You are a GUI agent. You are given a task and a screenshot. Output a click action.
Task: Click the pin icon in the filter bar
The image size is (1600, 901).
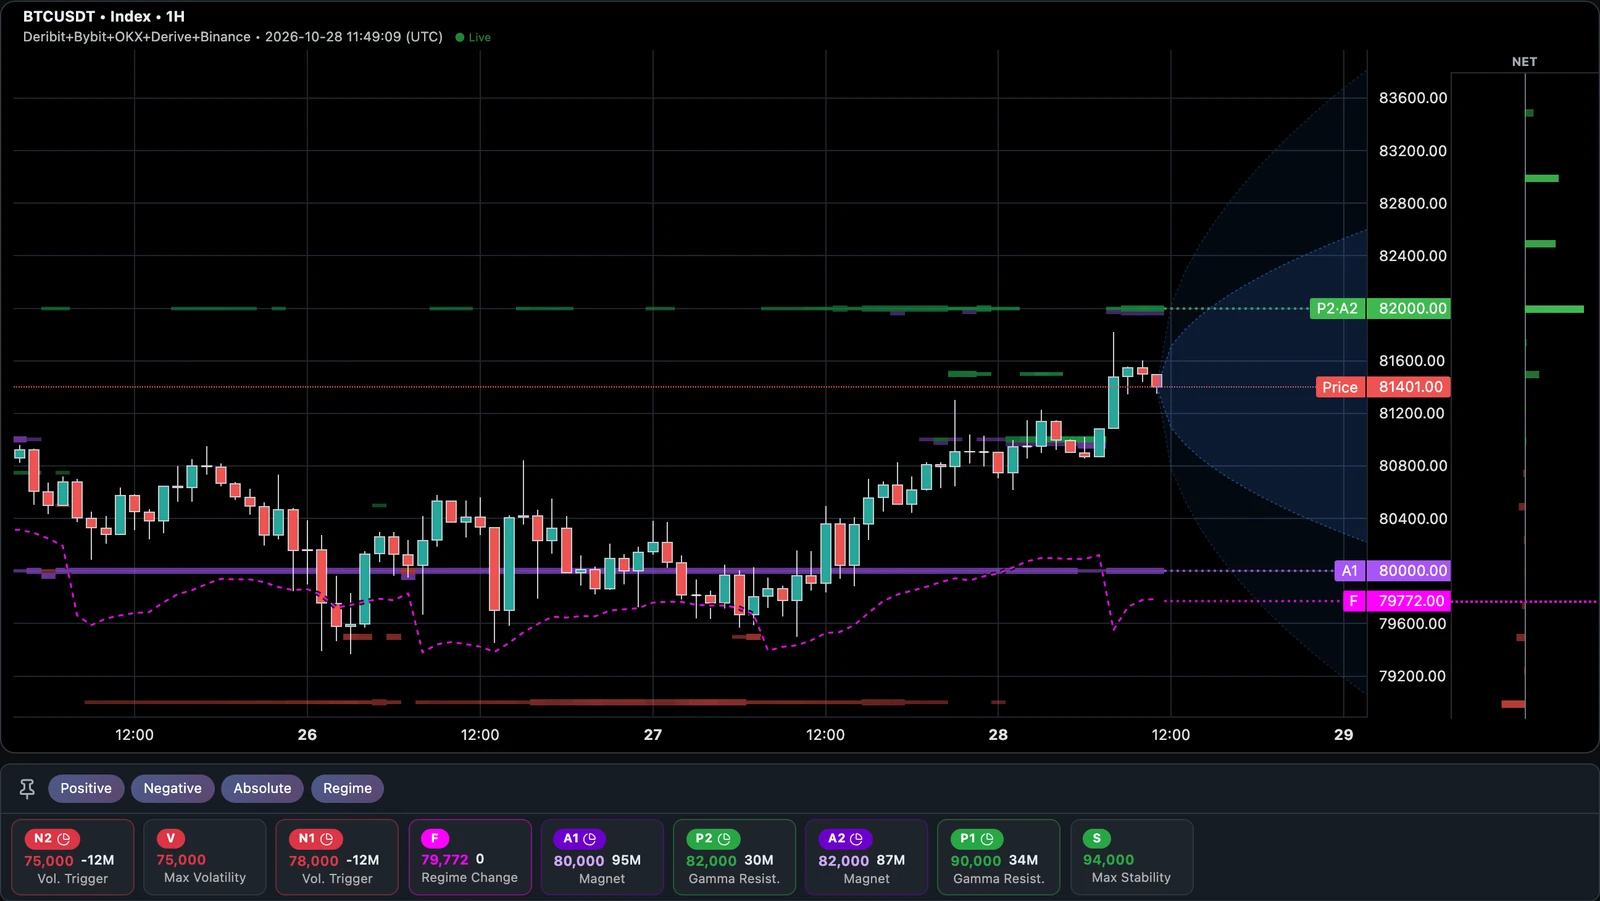point(27,789)
